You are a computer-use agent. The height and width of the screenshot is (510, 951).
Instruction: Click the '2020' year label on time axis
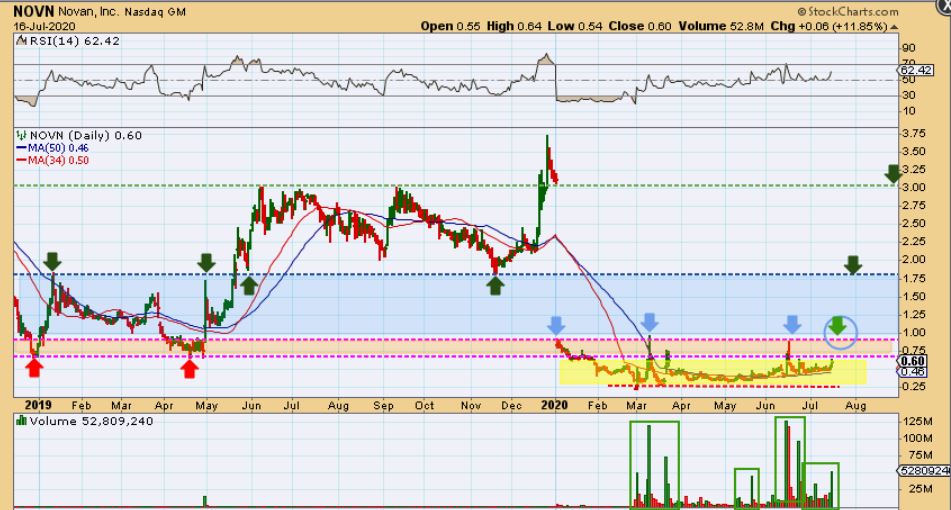(553, 405)
